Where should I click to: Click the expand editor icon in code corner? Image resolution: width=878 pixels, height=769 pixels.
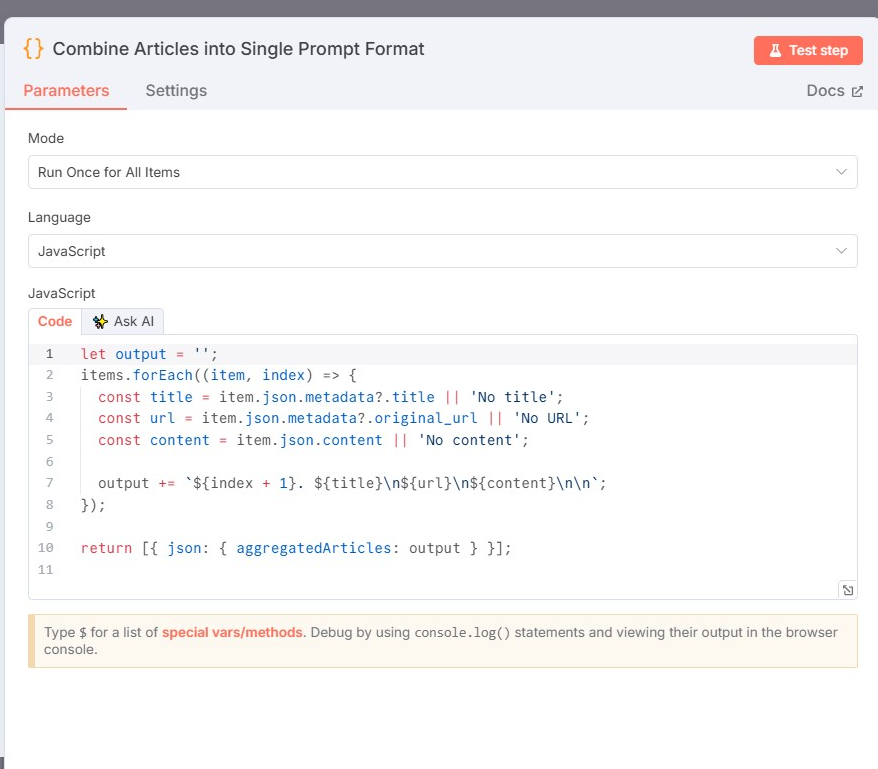click(x=848, y=590)
